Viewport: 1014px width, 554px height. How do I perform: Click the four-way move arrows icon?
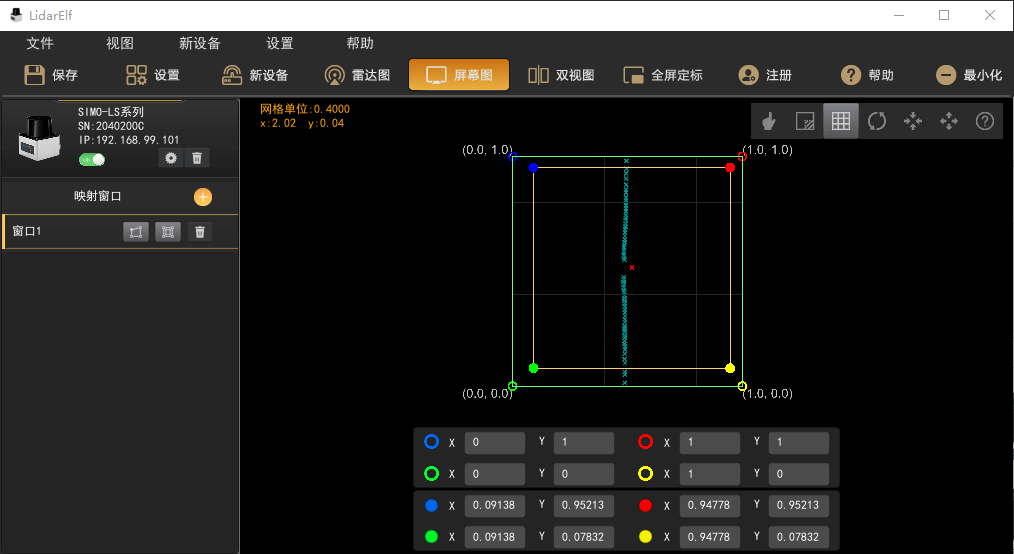(x=949, y=121)
